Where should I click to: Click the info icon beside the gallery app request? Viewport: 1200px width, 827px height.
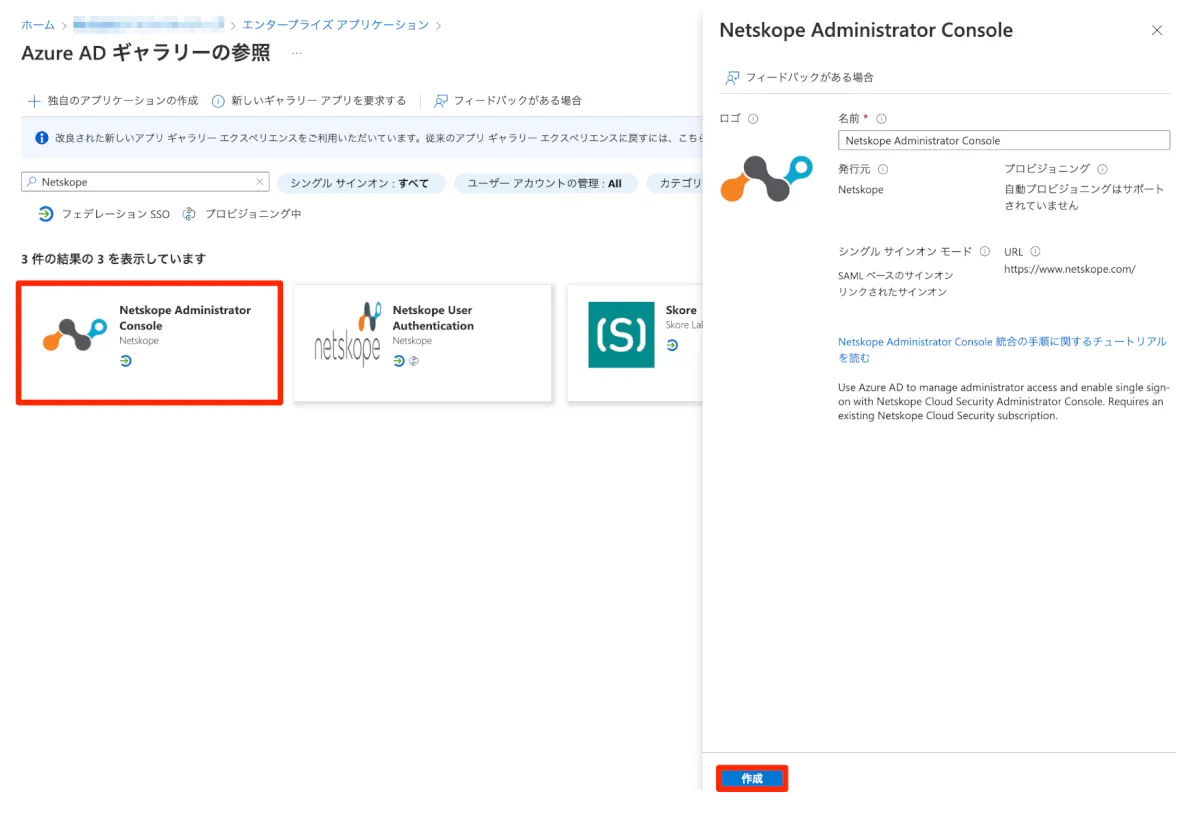[218, 101]
